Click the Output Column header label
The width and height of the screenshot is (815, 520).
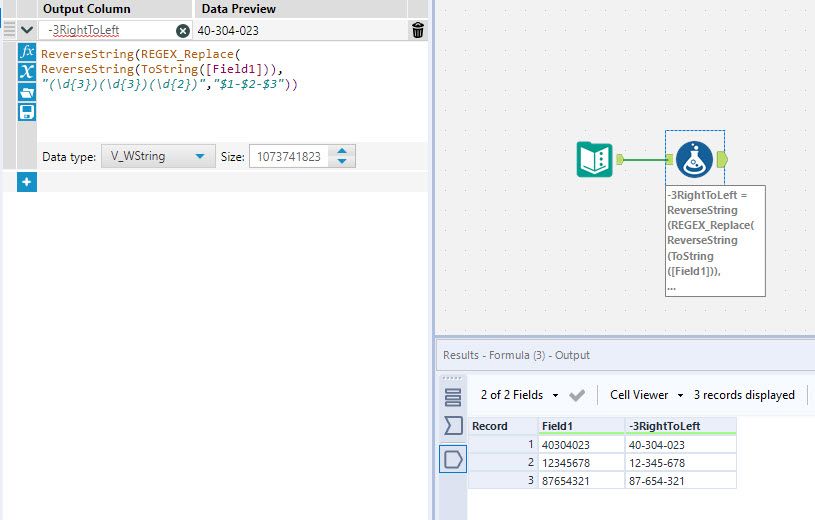(x=87, y=9)
